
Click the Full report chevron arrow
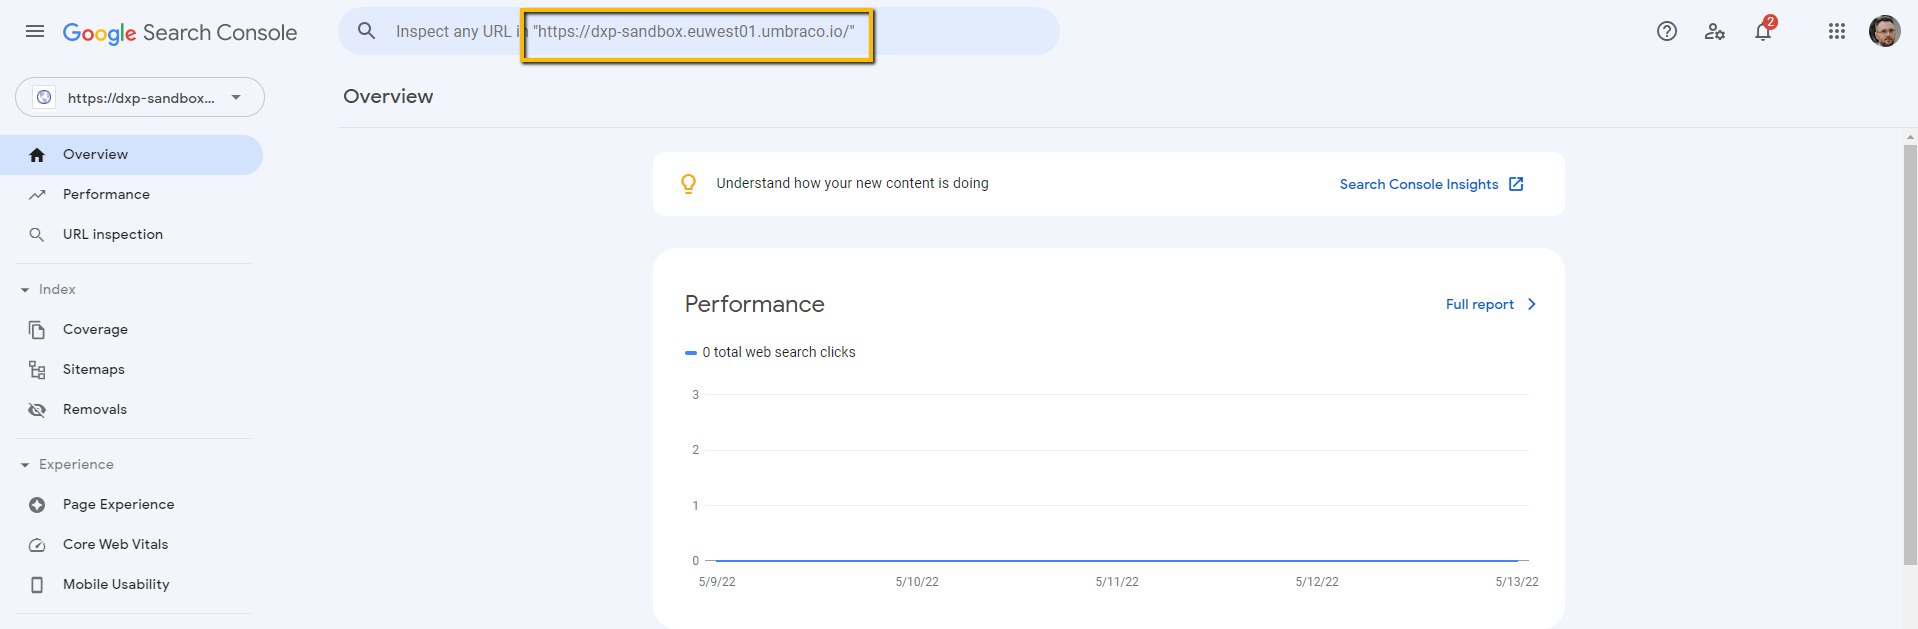click(x=1531, y=304)
